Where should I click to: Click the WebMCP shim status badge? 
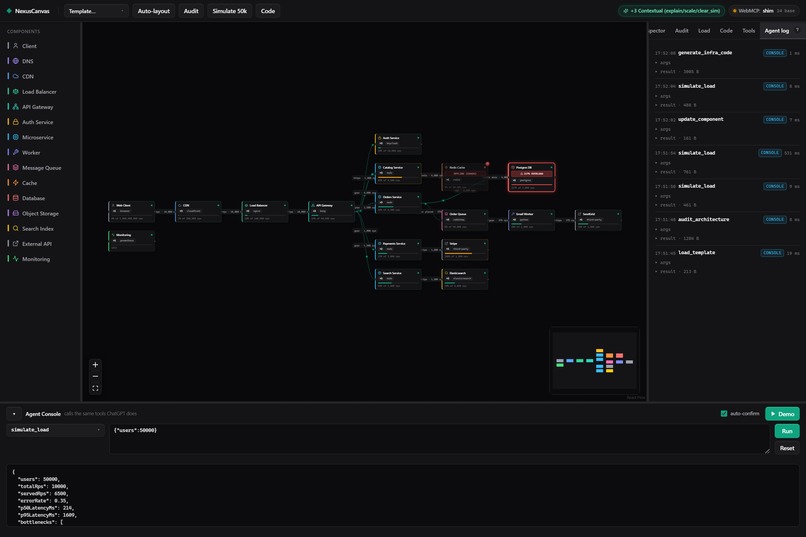pyautogui.click(x=763, y=11)
